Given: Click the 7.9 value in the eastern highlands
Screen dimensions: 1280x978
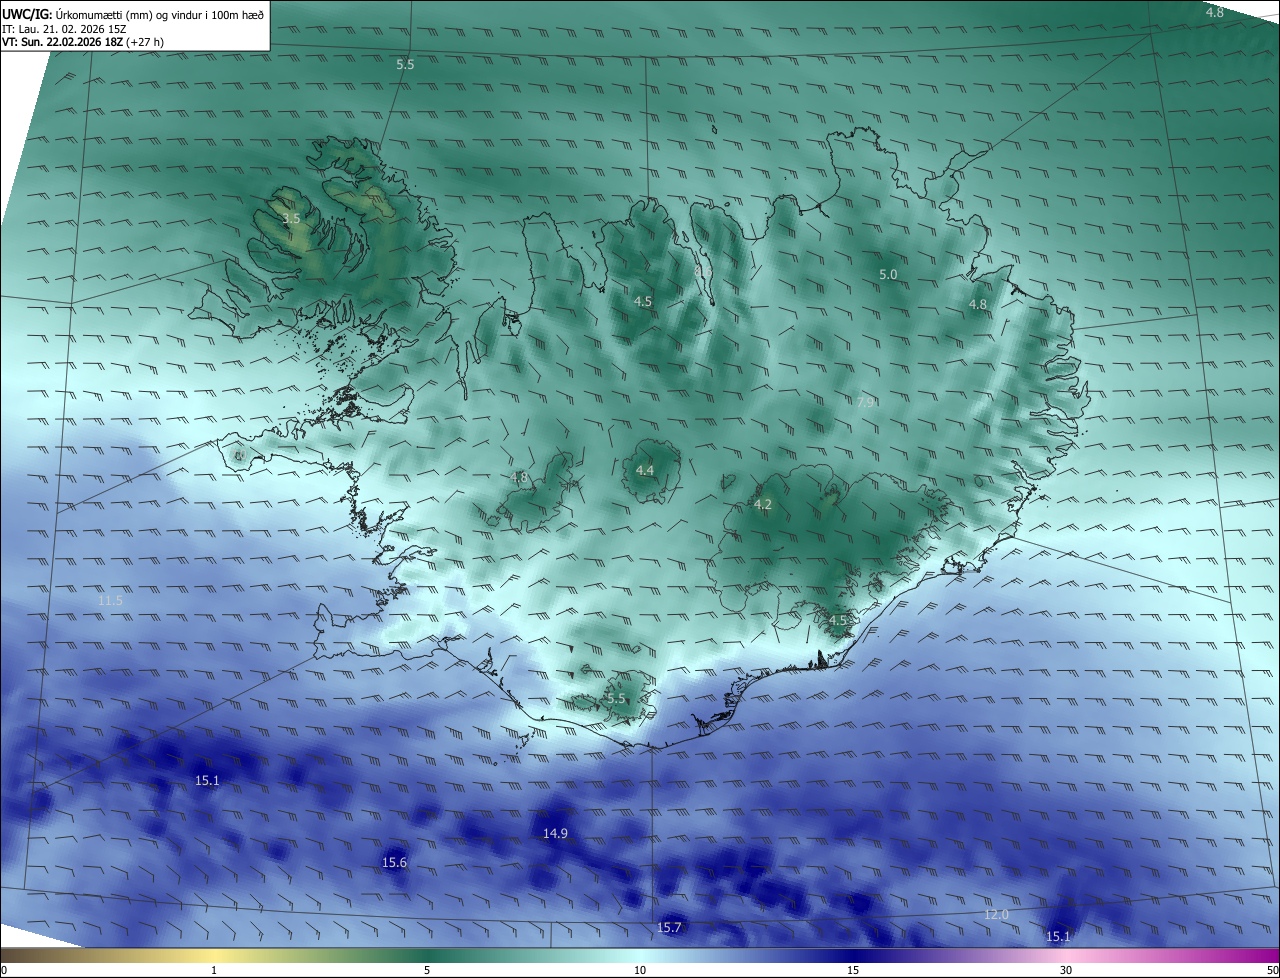Looking at the screenshot, I should tap(866, 402).
